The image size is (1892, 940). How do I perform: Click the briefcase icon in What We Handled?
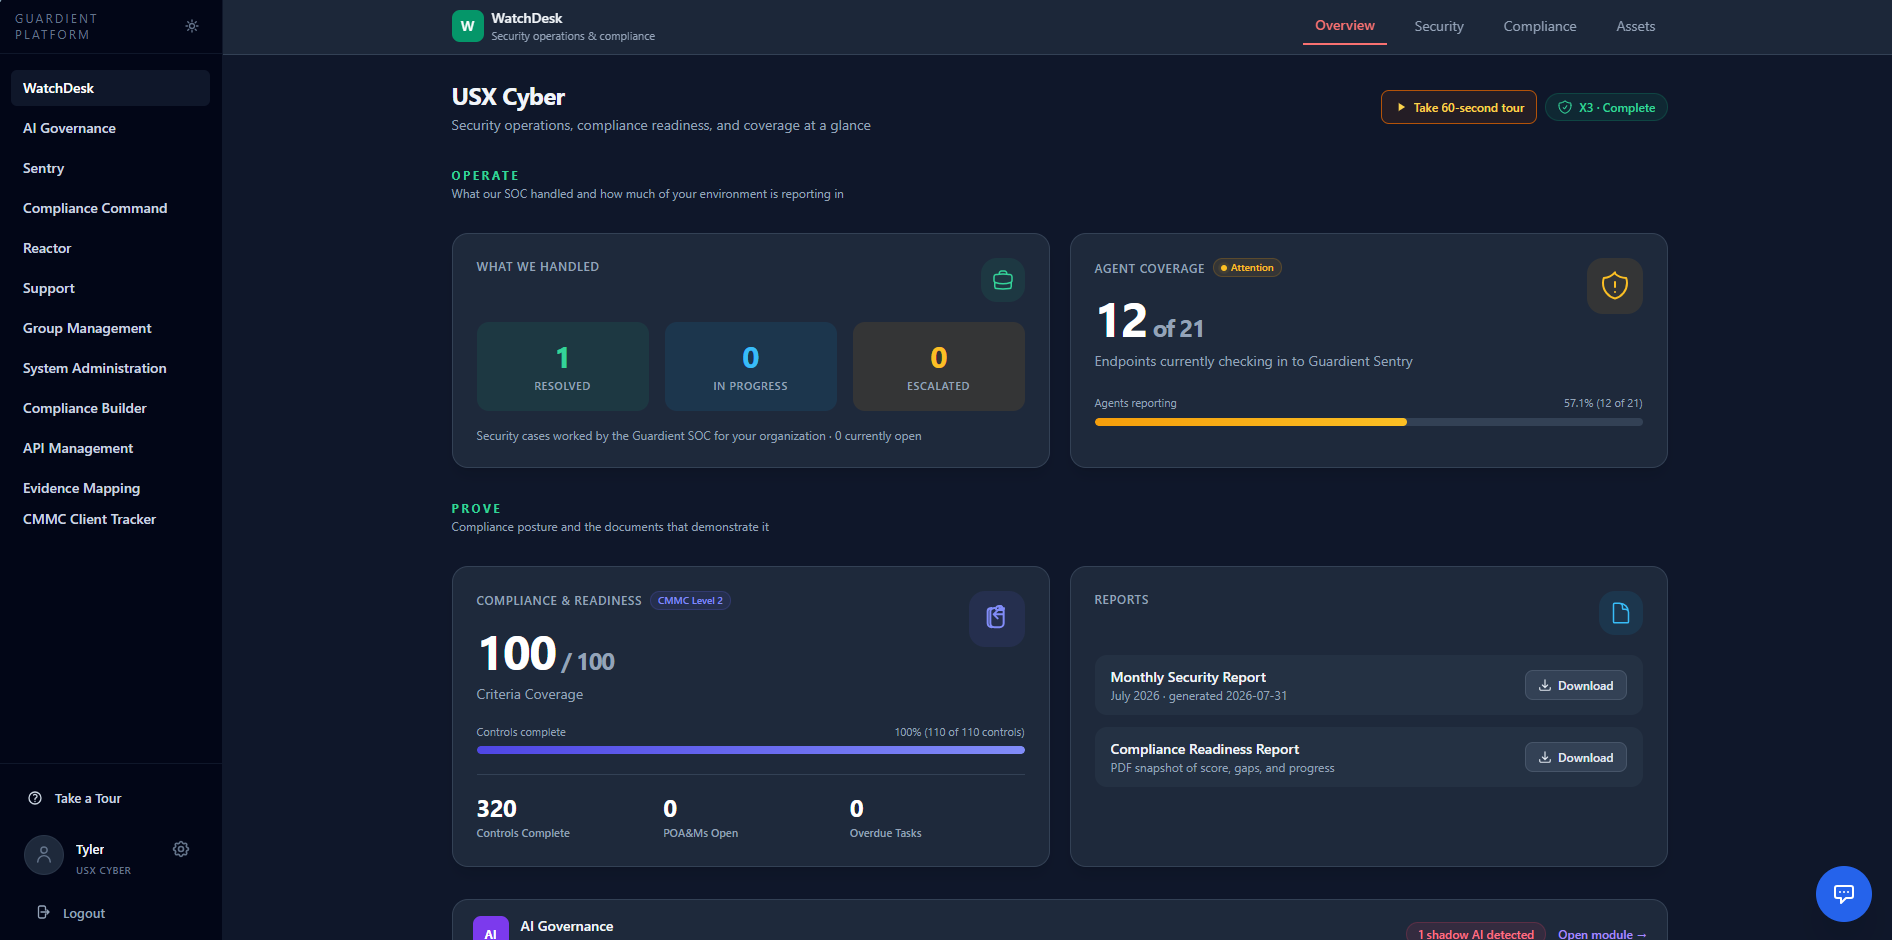[1002, 280]
